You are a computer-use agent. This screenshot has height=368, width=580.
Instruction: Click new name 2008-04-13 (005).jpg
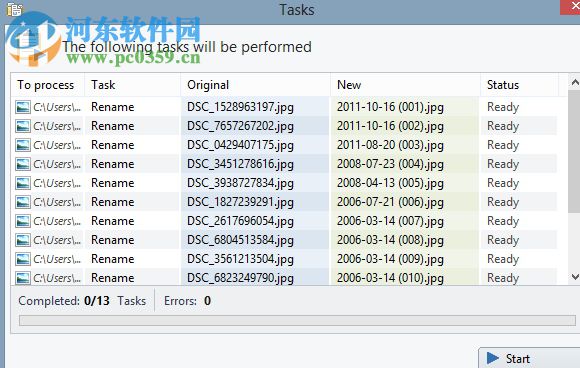(390, 183)
